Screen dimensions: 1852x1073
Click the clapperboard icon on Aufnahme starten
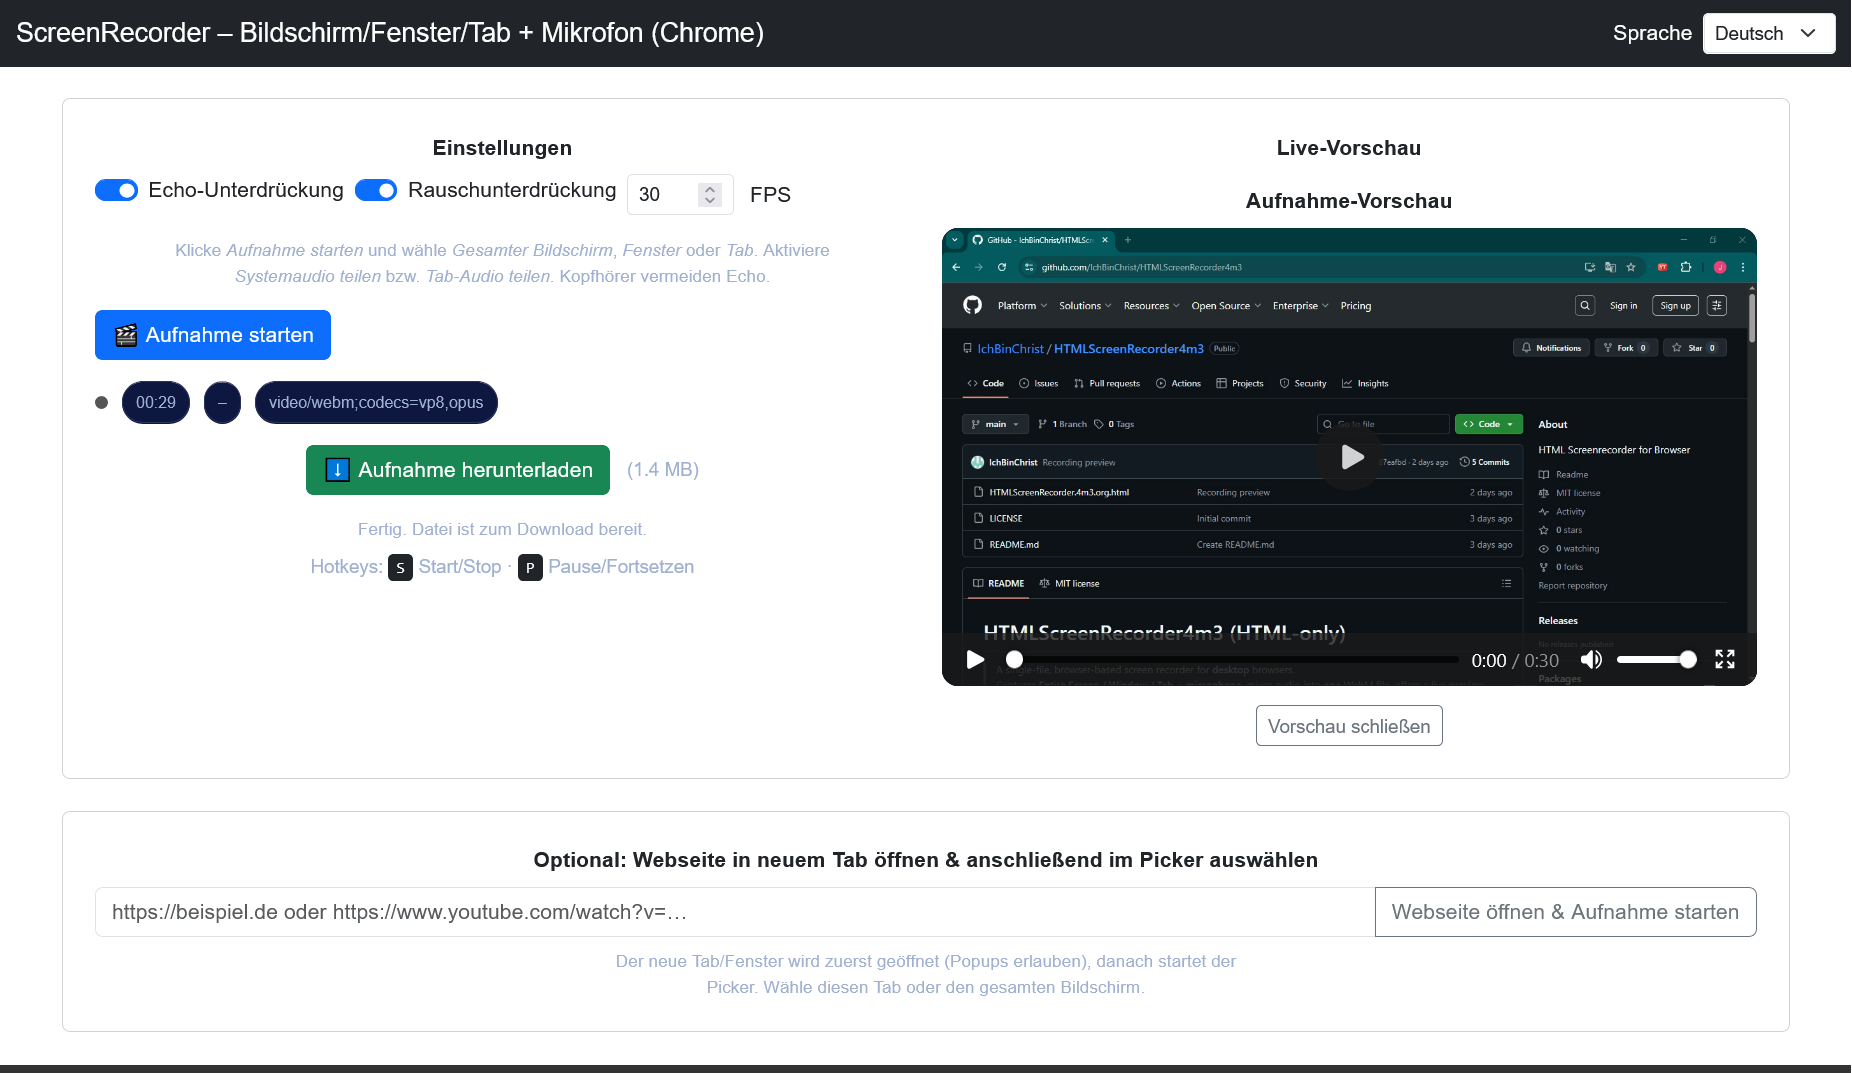(x=126, y=335)
